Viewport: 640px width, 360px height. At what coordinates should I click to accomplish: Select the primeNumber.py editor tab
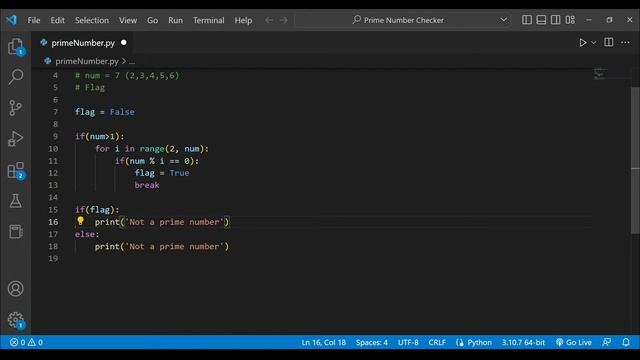83,42
